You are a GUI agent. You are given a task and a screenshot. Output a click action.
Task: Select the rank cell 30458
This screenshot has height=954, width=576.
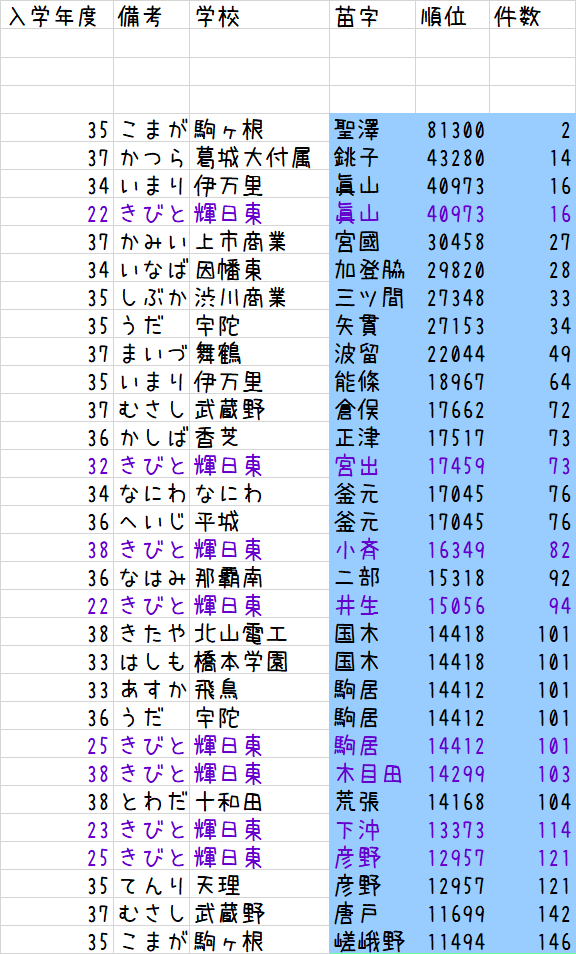point(453,240)
